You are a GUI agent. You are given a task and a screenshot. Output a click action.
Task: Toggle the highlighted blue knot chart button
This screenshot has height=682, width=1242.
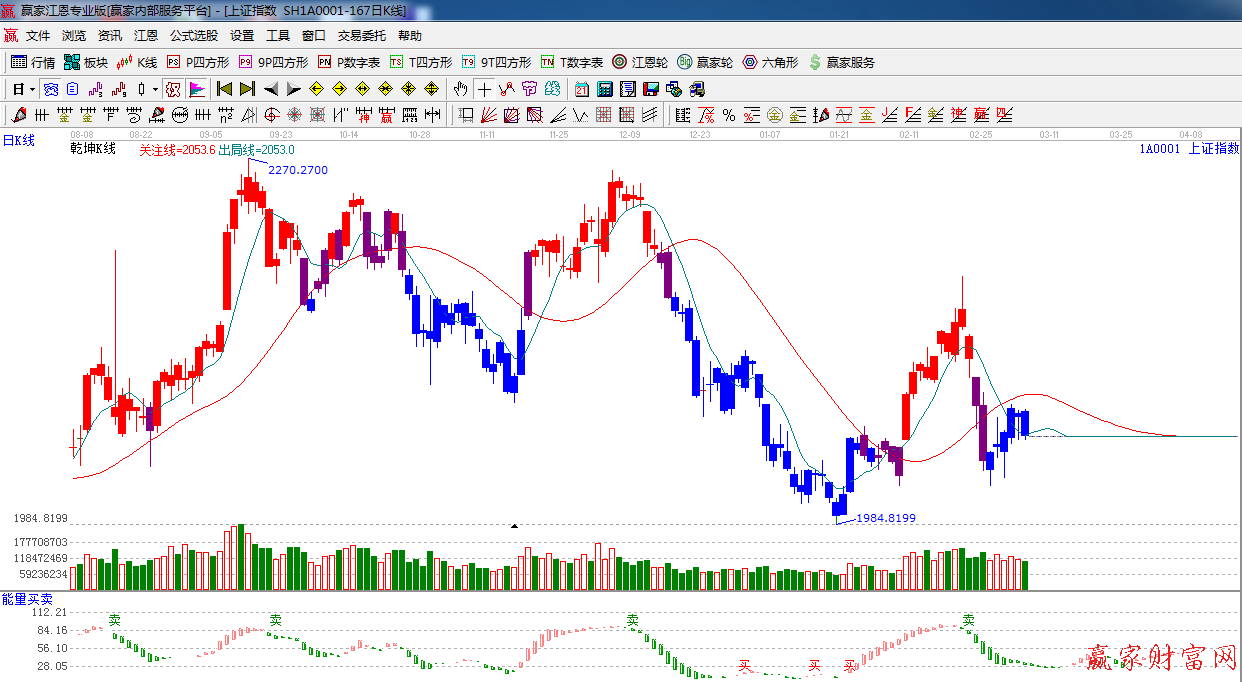[50, 89]
